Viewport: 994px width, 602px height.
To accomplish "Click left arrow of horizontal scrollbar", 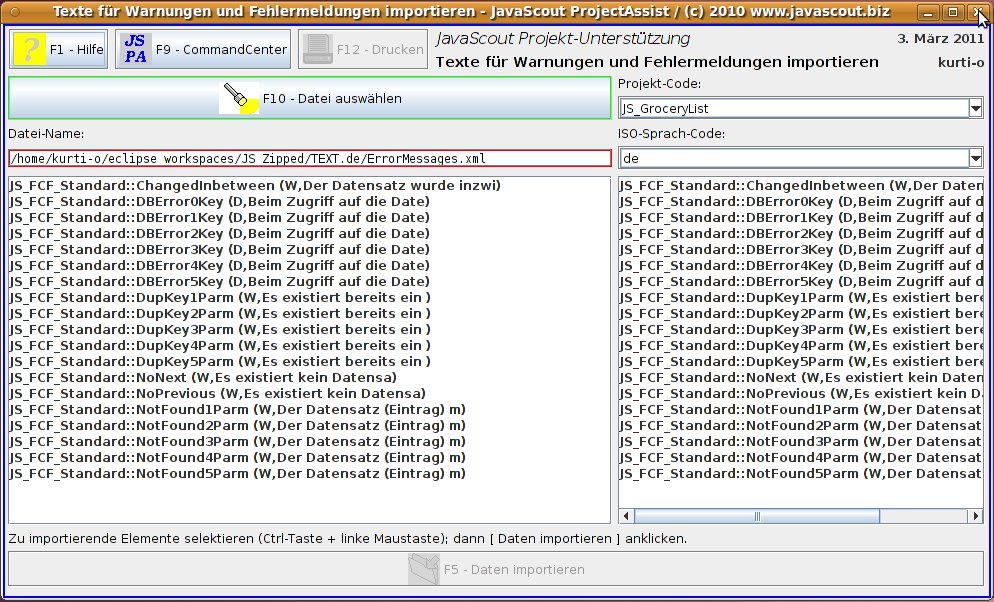I will (x=627, y=516).
